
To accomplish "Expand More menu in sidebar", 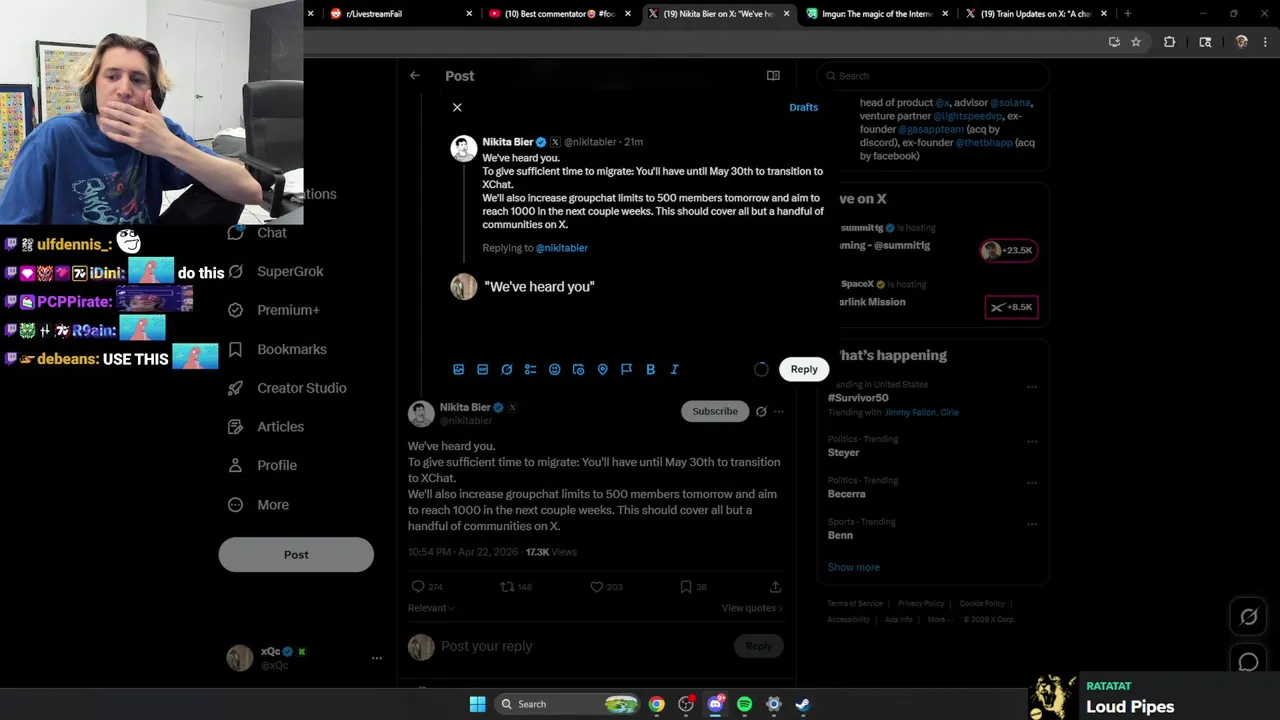I will pyautogui.click(x=258, y=505).
